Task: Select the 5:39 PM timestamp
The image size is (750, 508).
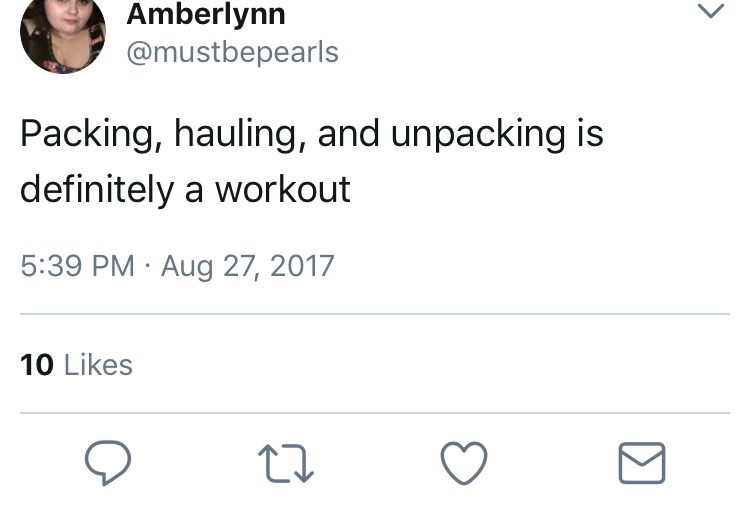Action: (x=77, y=266)
